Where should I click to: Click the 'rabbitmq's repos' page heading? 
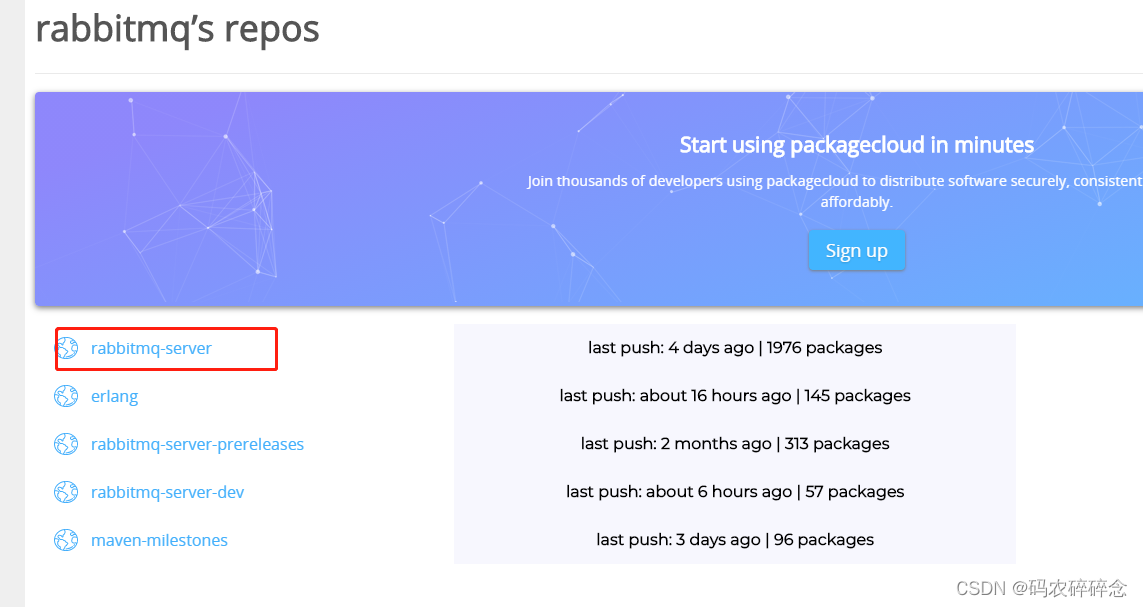[177, 30]
